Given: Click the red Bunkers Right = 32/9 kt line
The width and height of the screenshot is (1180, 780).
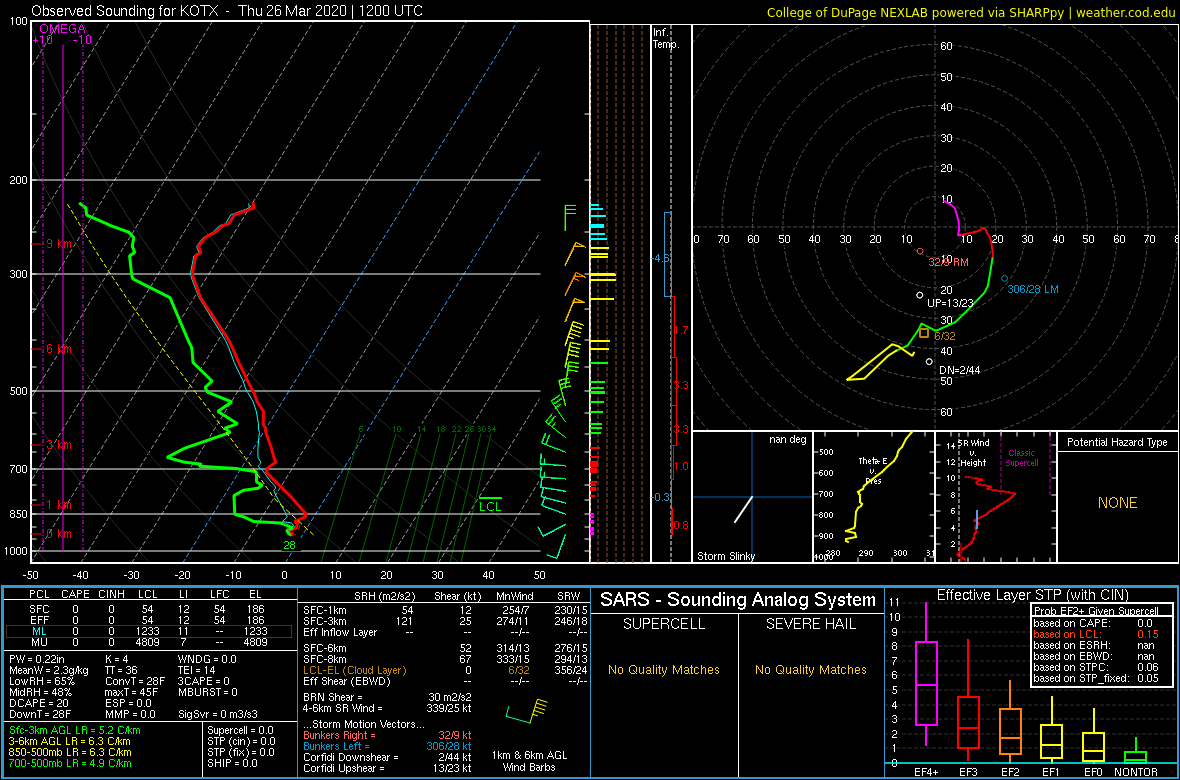Looking at the screenshot, I should tap(387, 735).
